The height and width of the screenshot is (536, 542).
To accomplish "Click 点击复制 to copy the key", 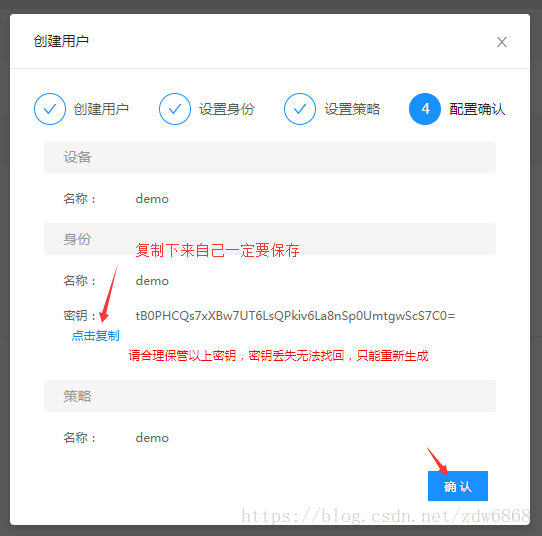I will tap(96, 336).
